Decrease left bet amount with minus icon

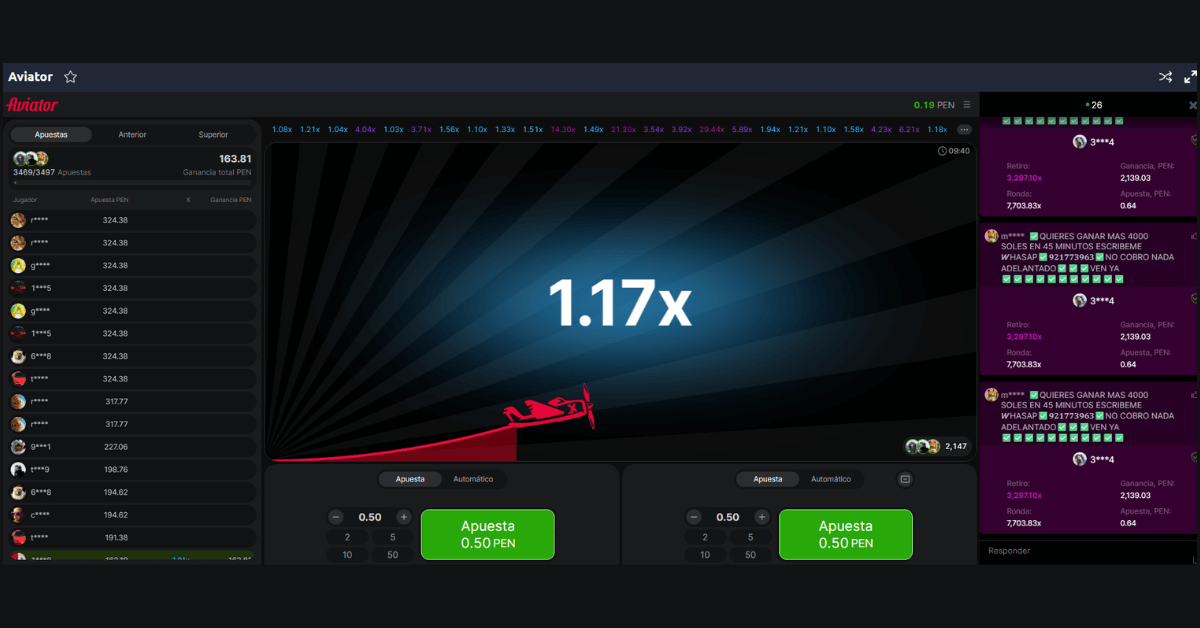(336, 517)
